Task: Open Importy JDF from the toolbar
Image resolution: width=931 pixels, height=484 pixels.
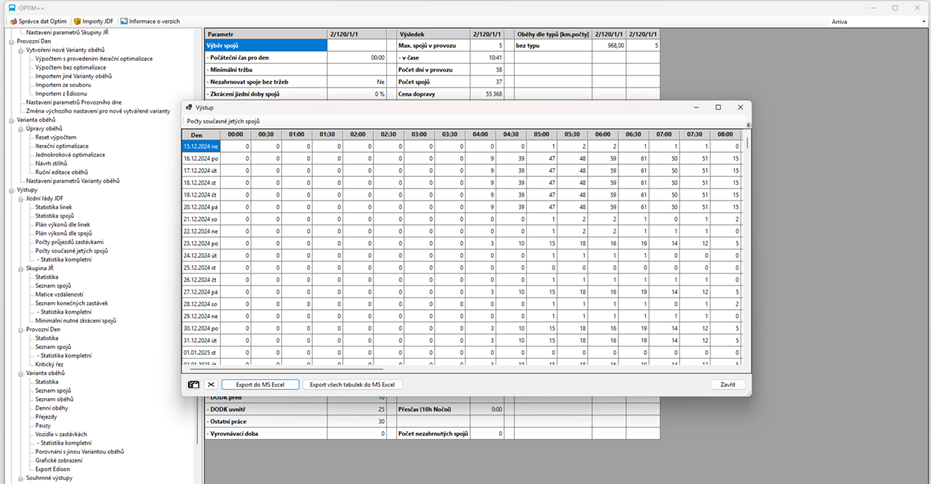Action: pos(77,21)
